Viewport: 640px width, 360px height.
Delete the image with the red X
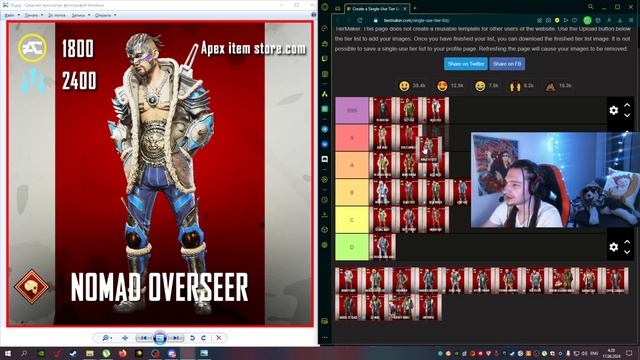pyautogui.click(x=219, y=338)
